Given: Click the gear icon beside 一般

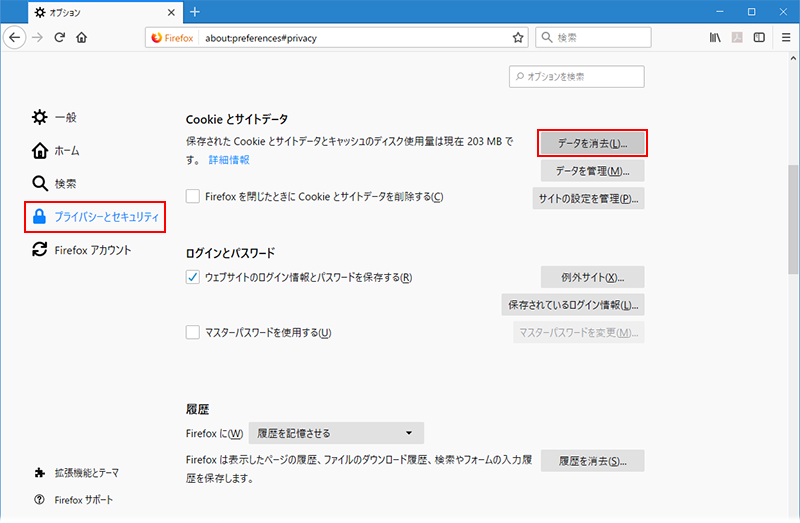Looking at the screenshot, I should pyautogui.click(x=40, y=117).
